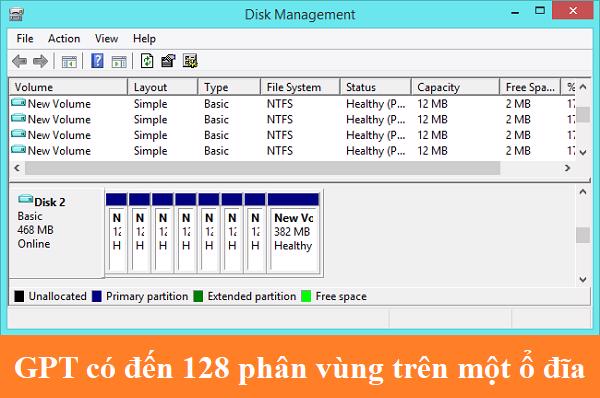Click the 'Extended partition' legend label

pos(252,296)
